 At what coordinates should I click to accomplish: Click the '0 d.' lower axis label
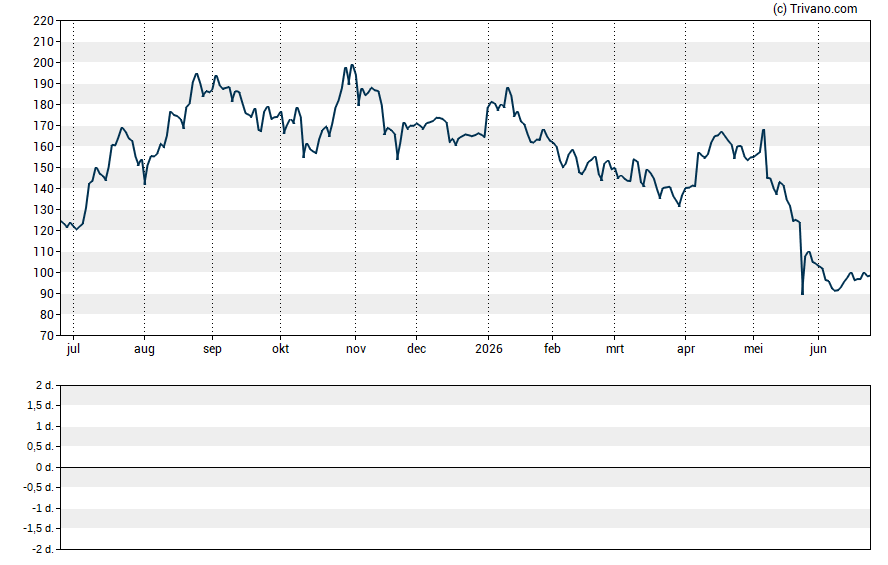coord(45,467)
